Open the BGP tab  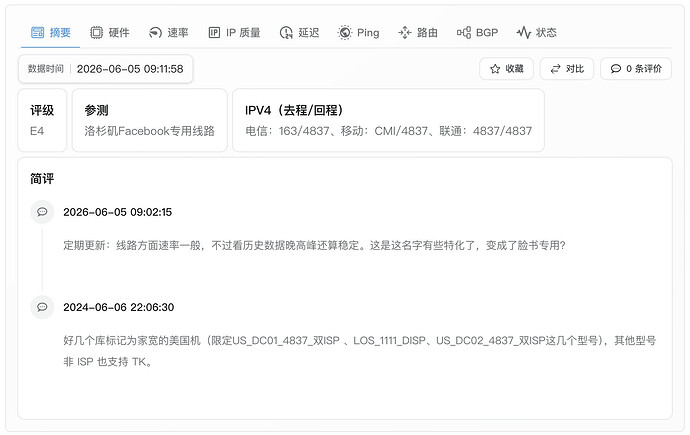coord(477,33)
